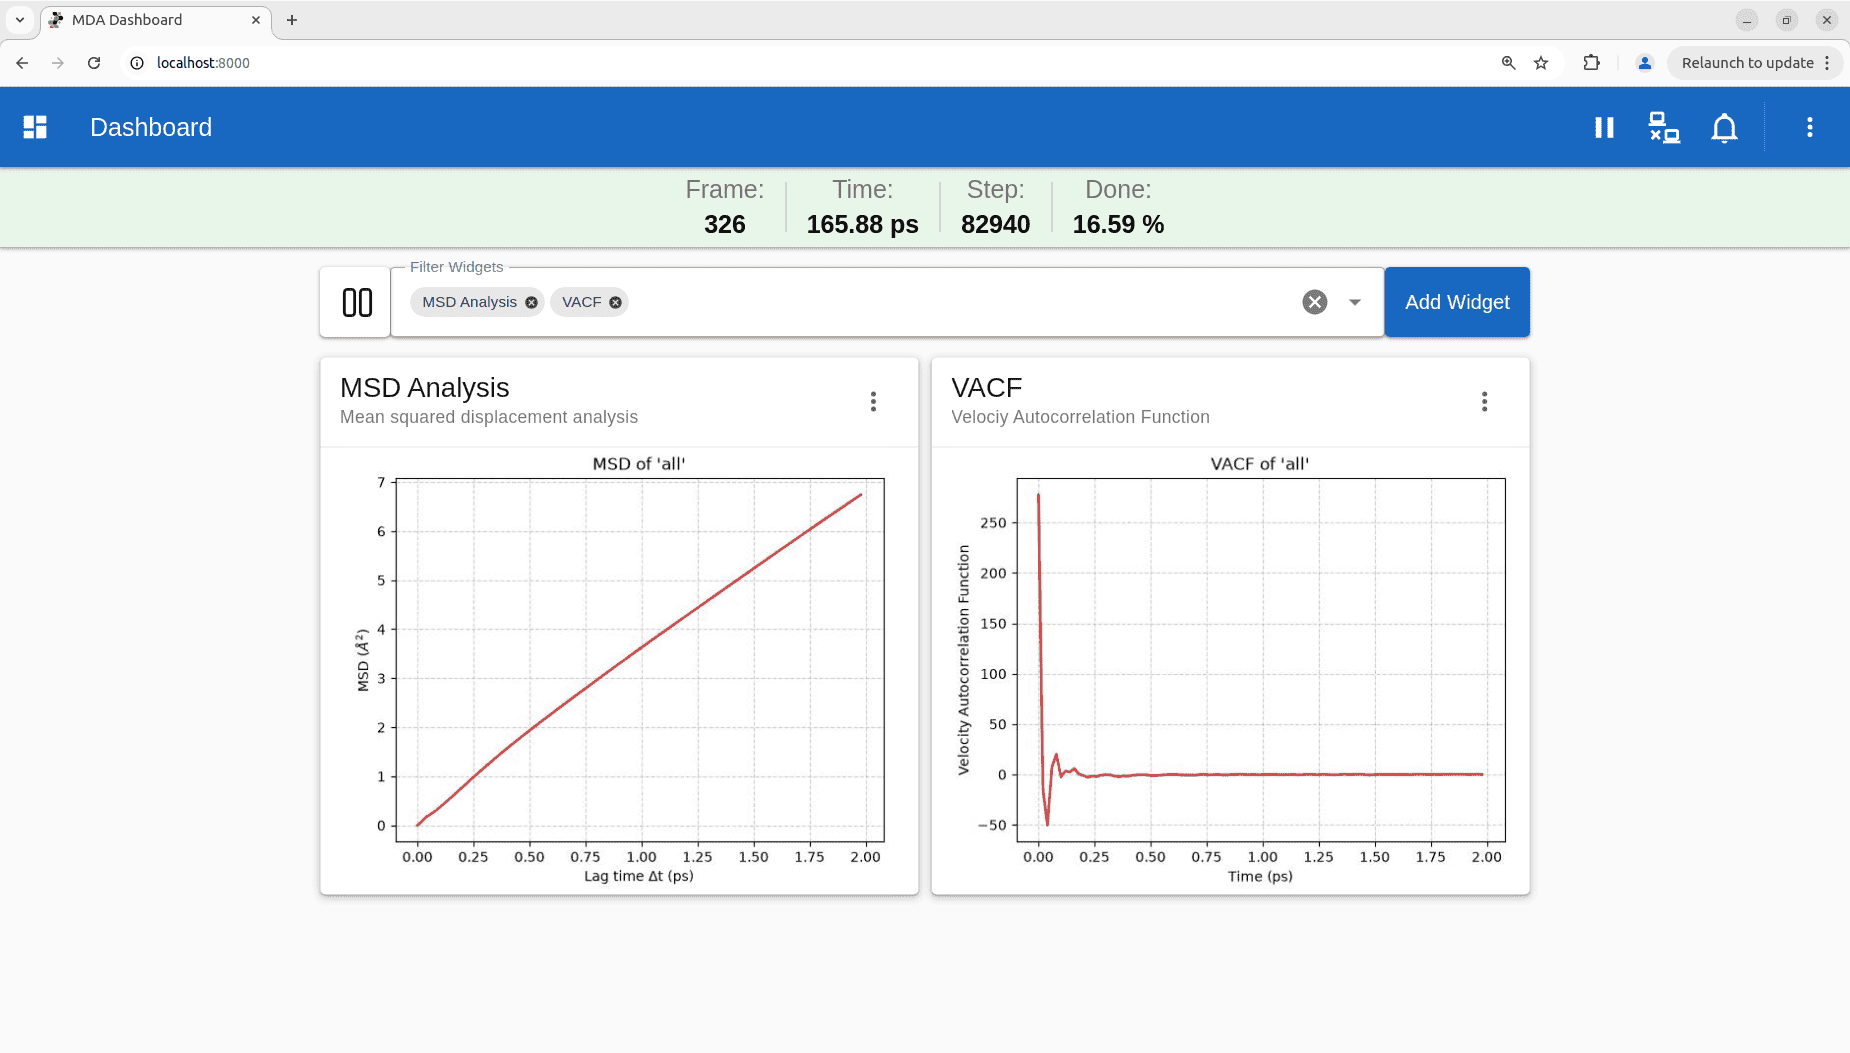Toggle the two-column layout icon button
1850x1053 pixels.
(x=356, y=302)
